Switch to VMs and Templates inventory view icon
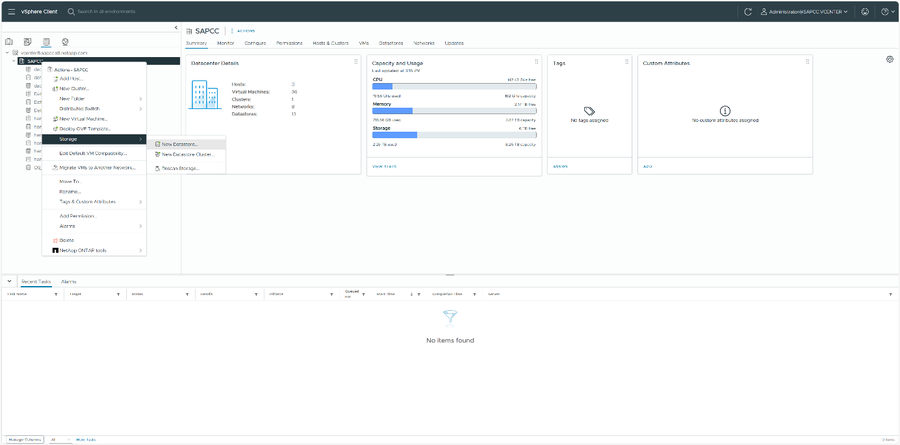 coord(27,41)
